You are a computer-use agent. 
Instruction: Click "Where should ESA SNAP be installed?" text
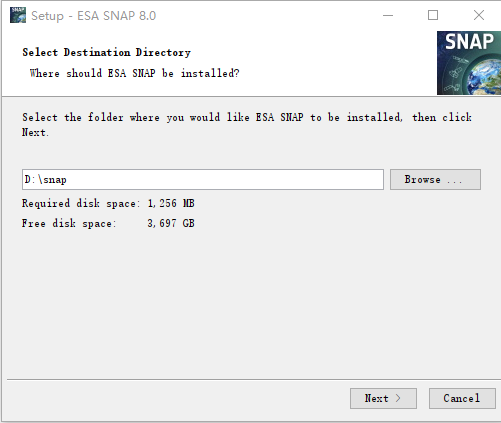(134, 73)
